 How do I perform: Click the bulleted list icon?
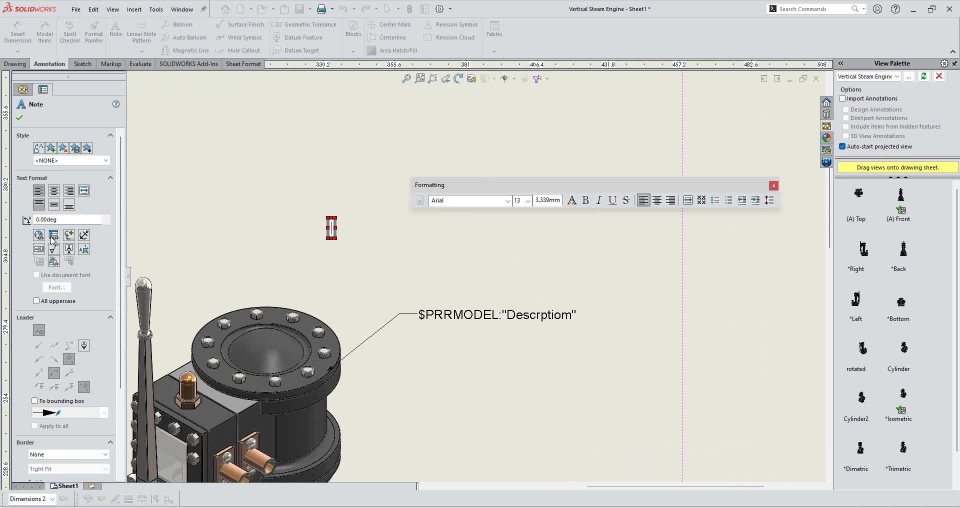[715, 200]
